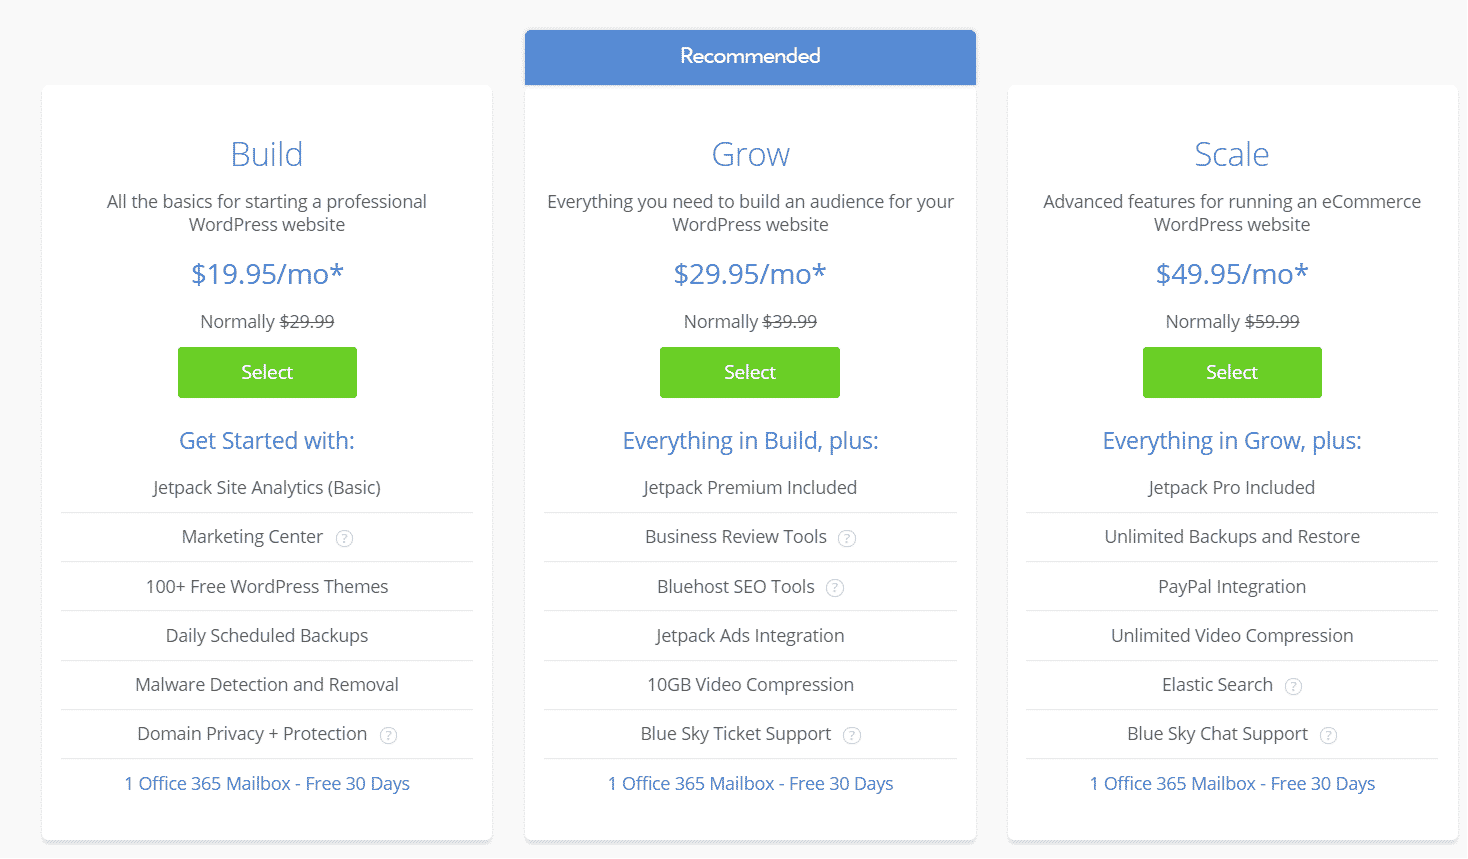Open help icon beside Business Review Tools
This screenshot has width=1468, height=859.
tap(847, 538)
